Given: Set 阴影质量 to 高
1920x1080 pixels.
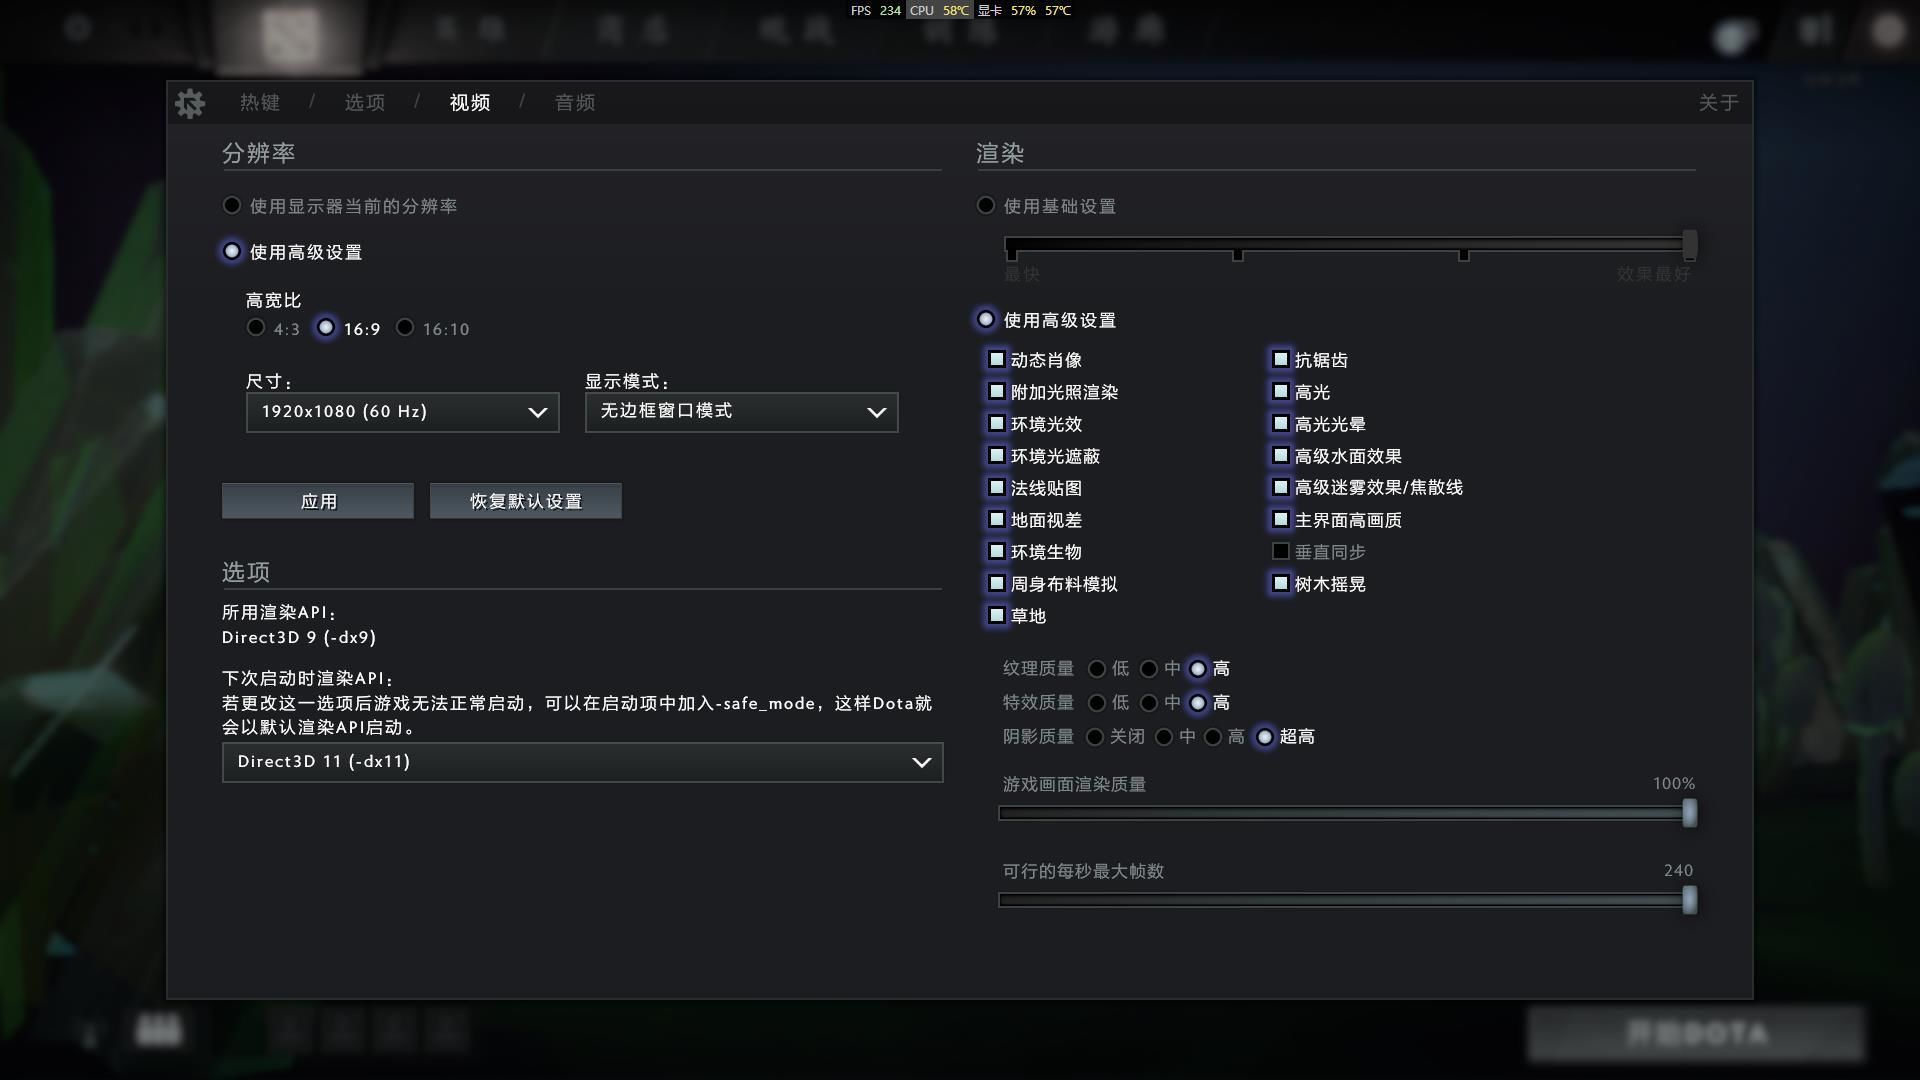Looking at the screenshot, I should click(1213, 737).
